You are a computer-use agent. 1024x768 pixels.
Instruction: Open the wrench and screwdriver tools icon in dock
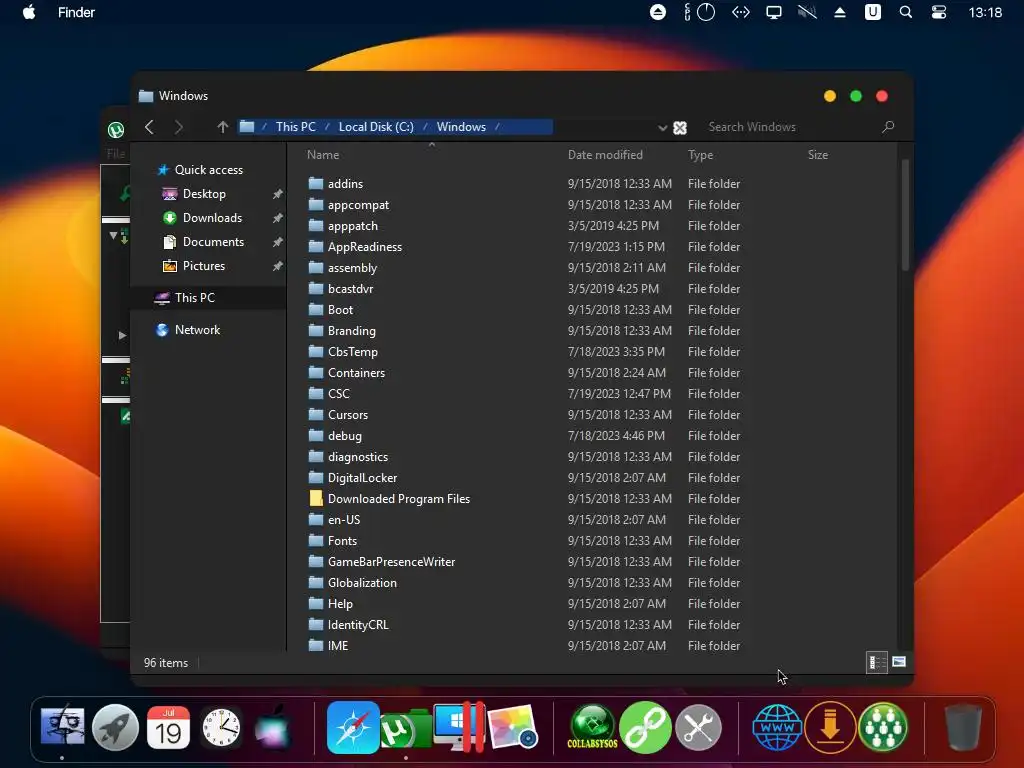(x=698, y=728)
